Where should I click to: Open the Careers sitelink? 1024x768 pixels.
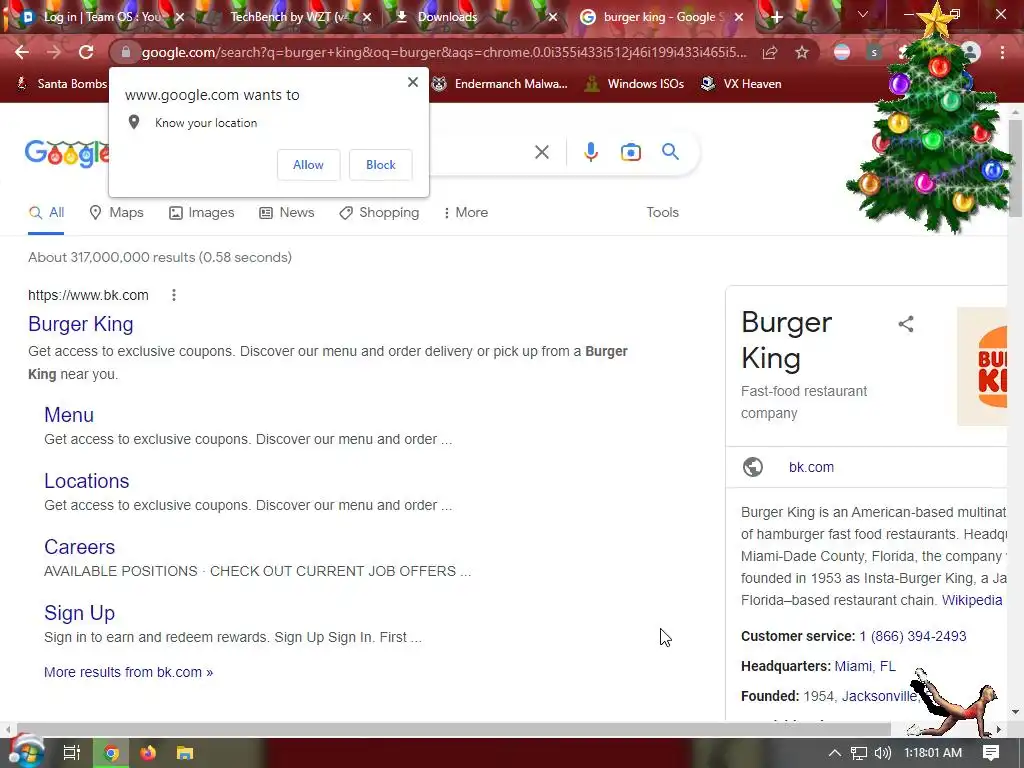point(79,547)
